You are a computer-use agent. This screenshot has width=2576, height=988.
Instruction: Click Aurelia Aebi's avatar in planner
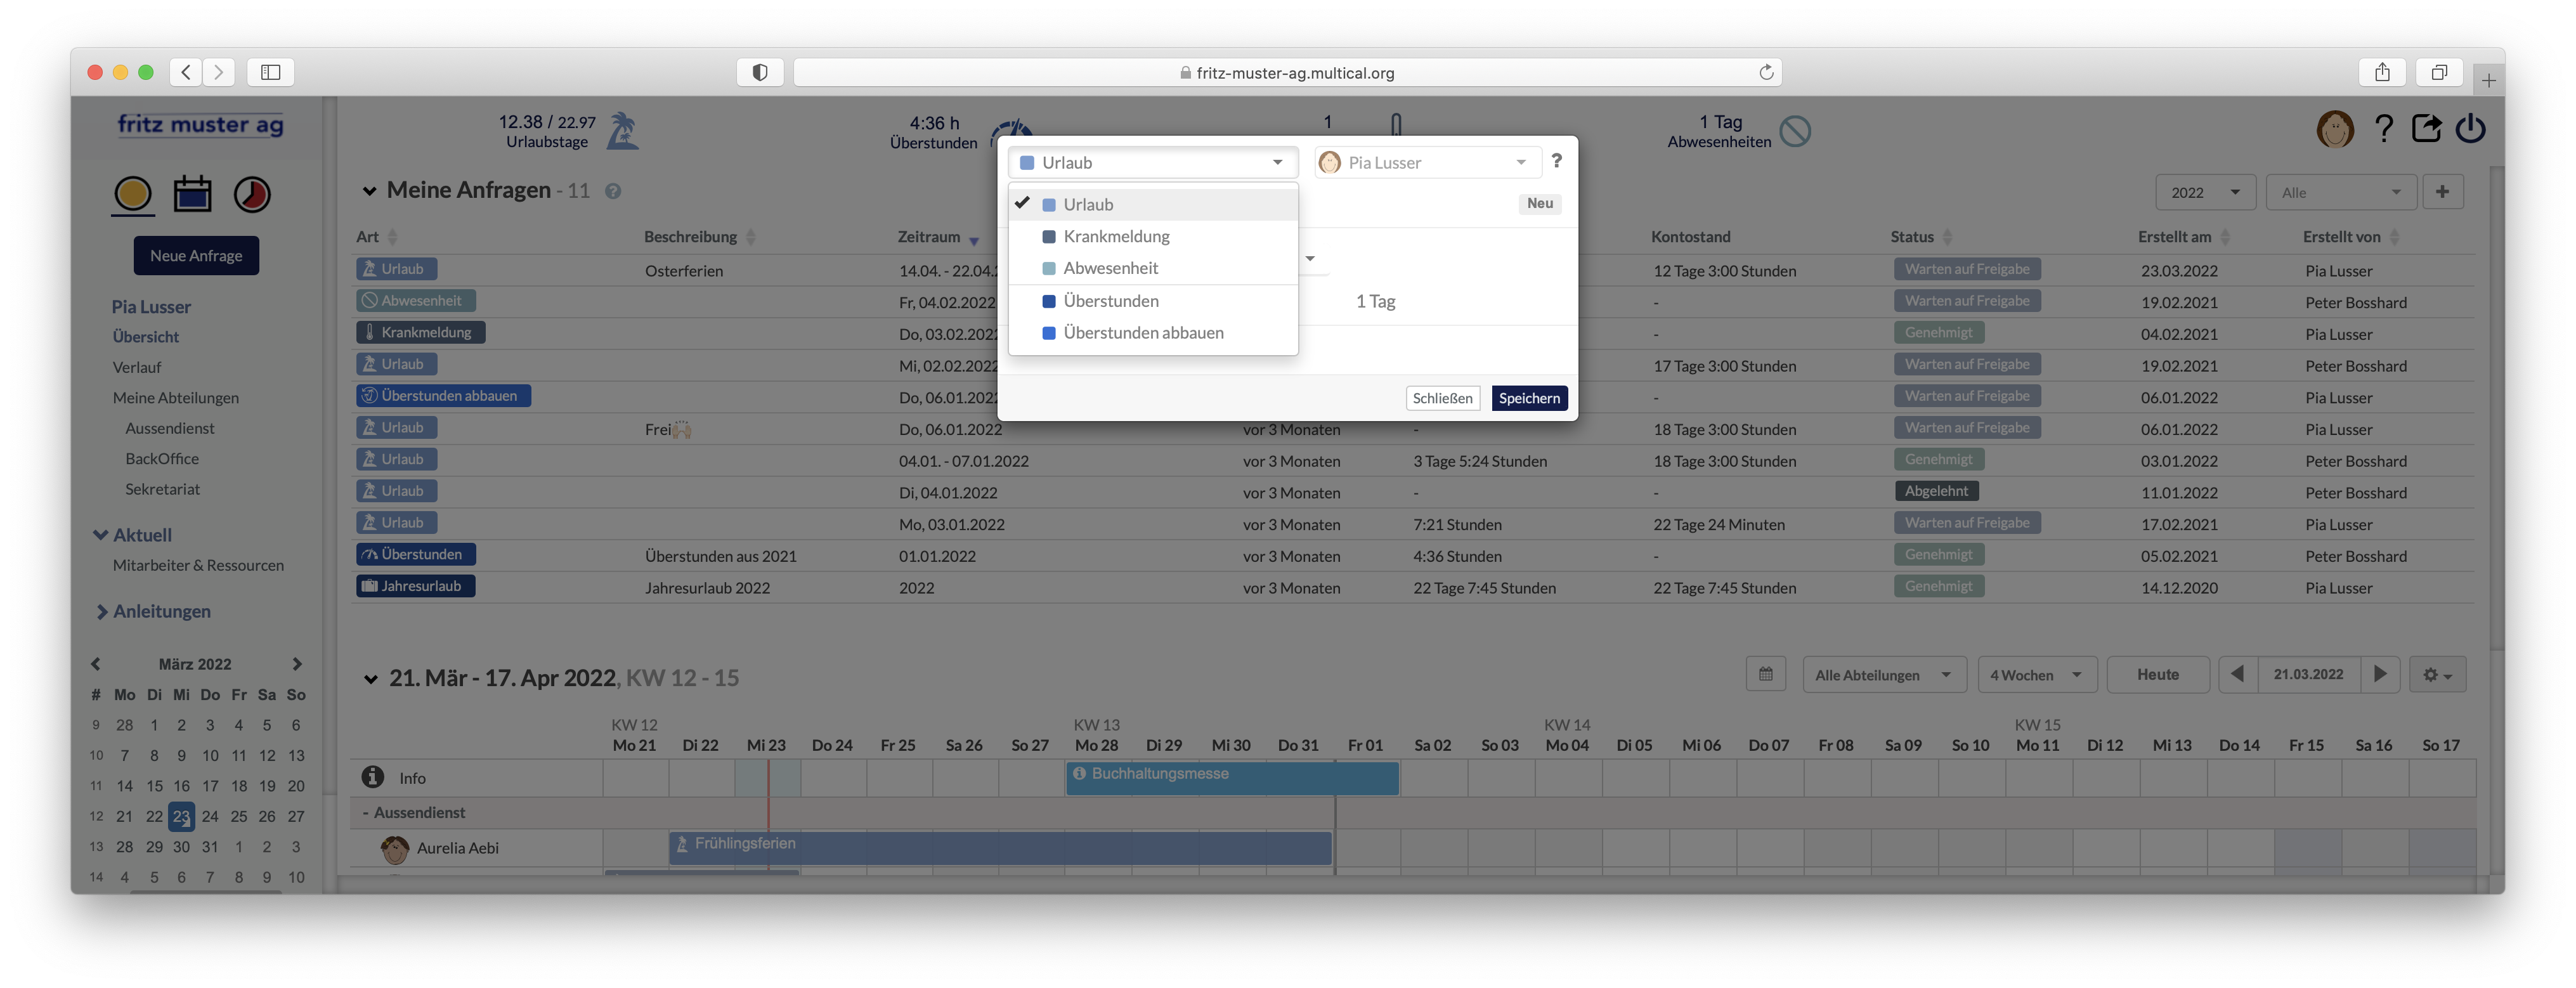395,849
